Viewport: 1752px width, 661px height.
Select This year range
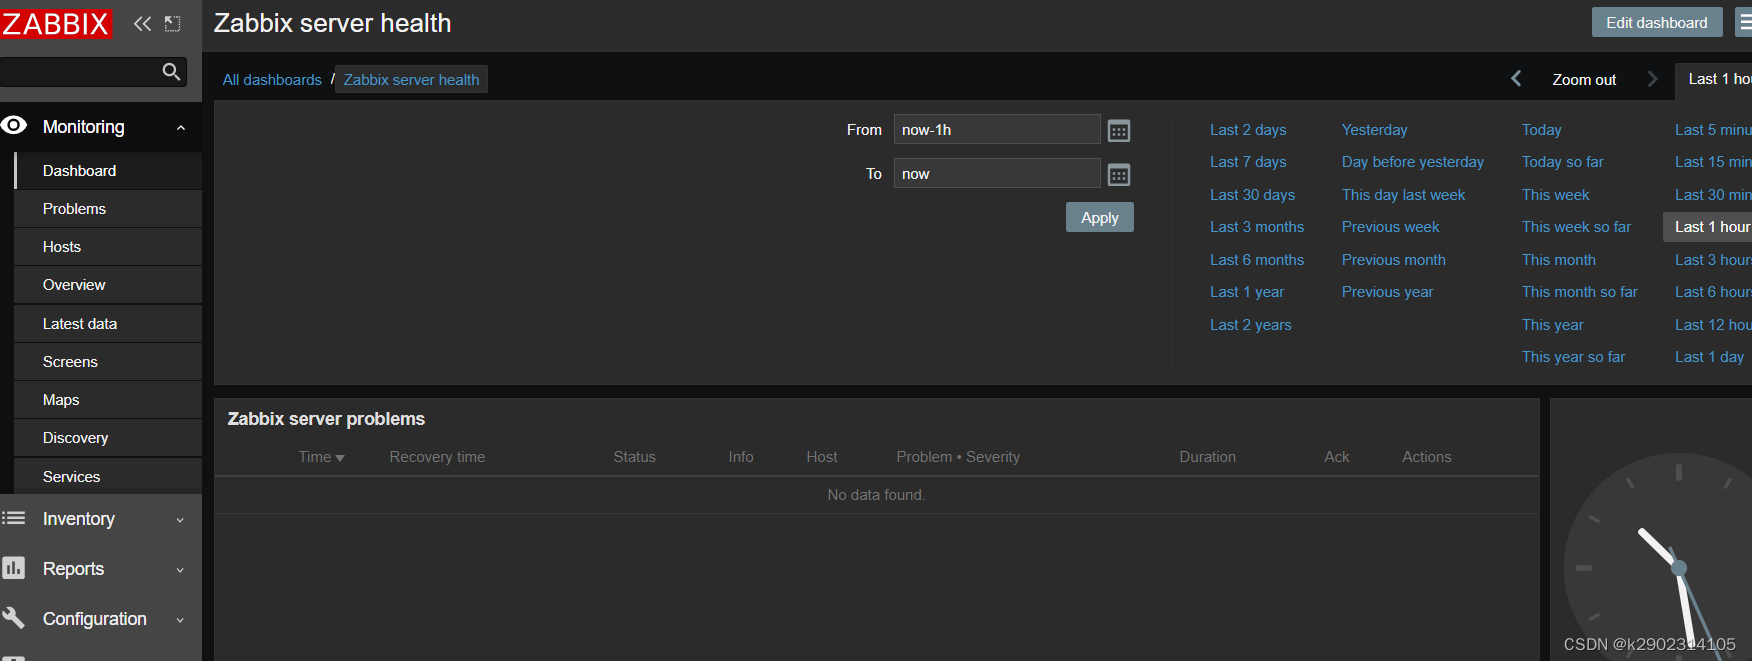(1552, 325)
